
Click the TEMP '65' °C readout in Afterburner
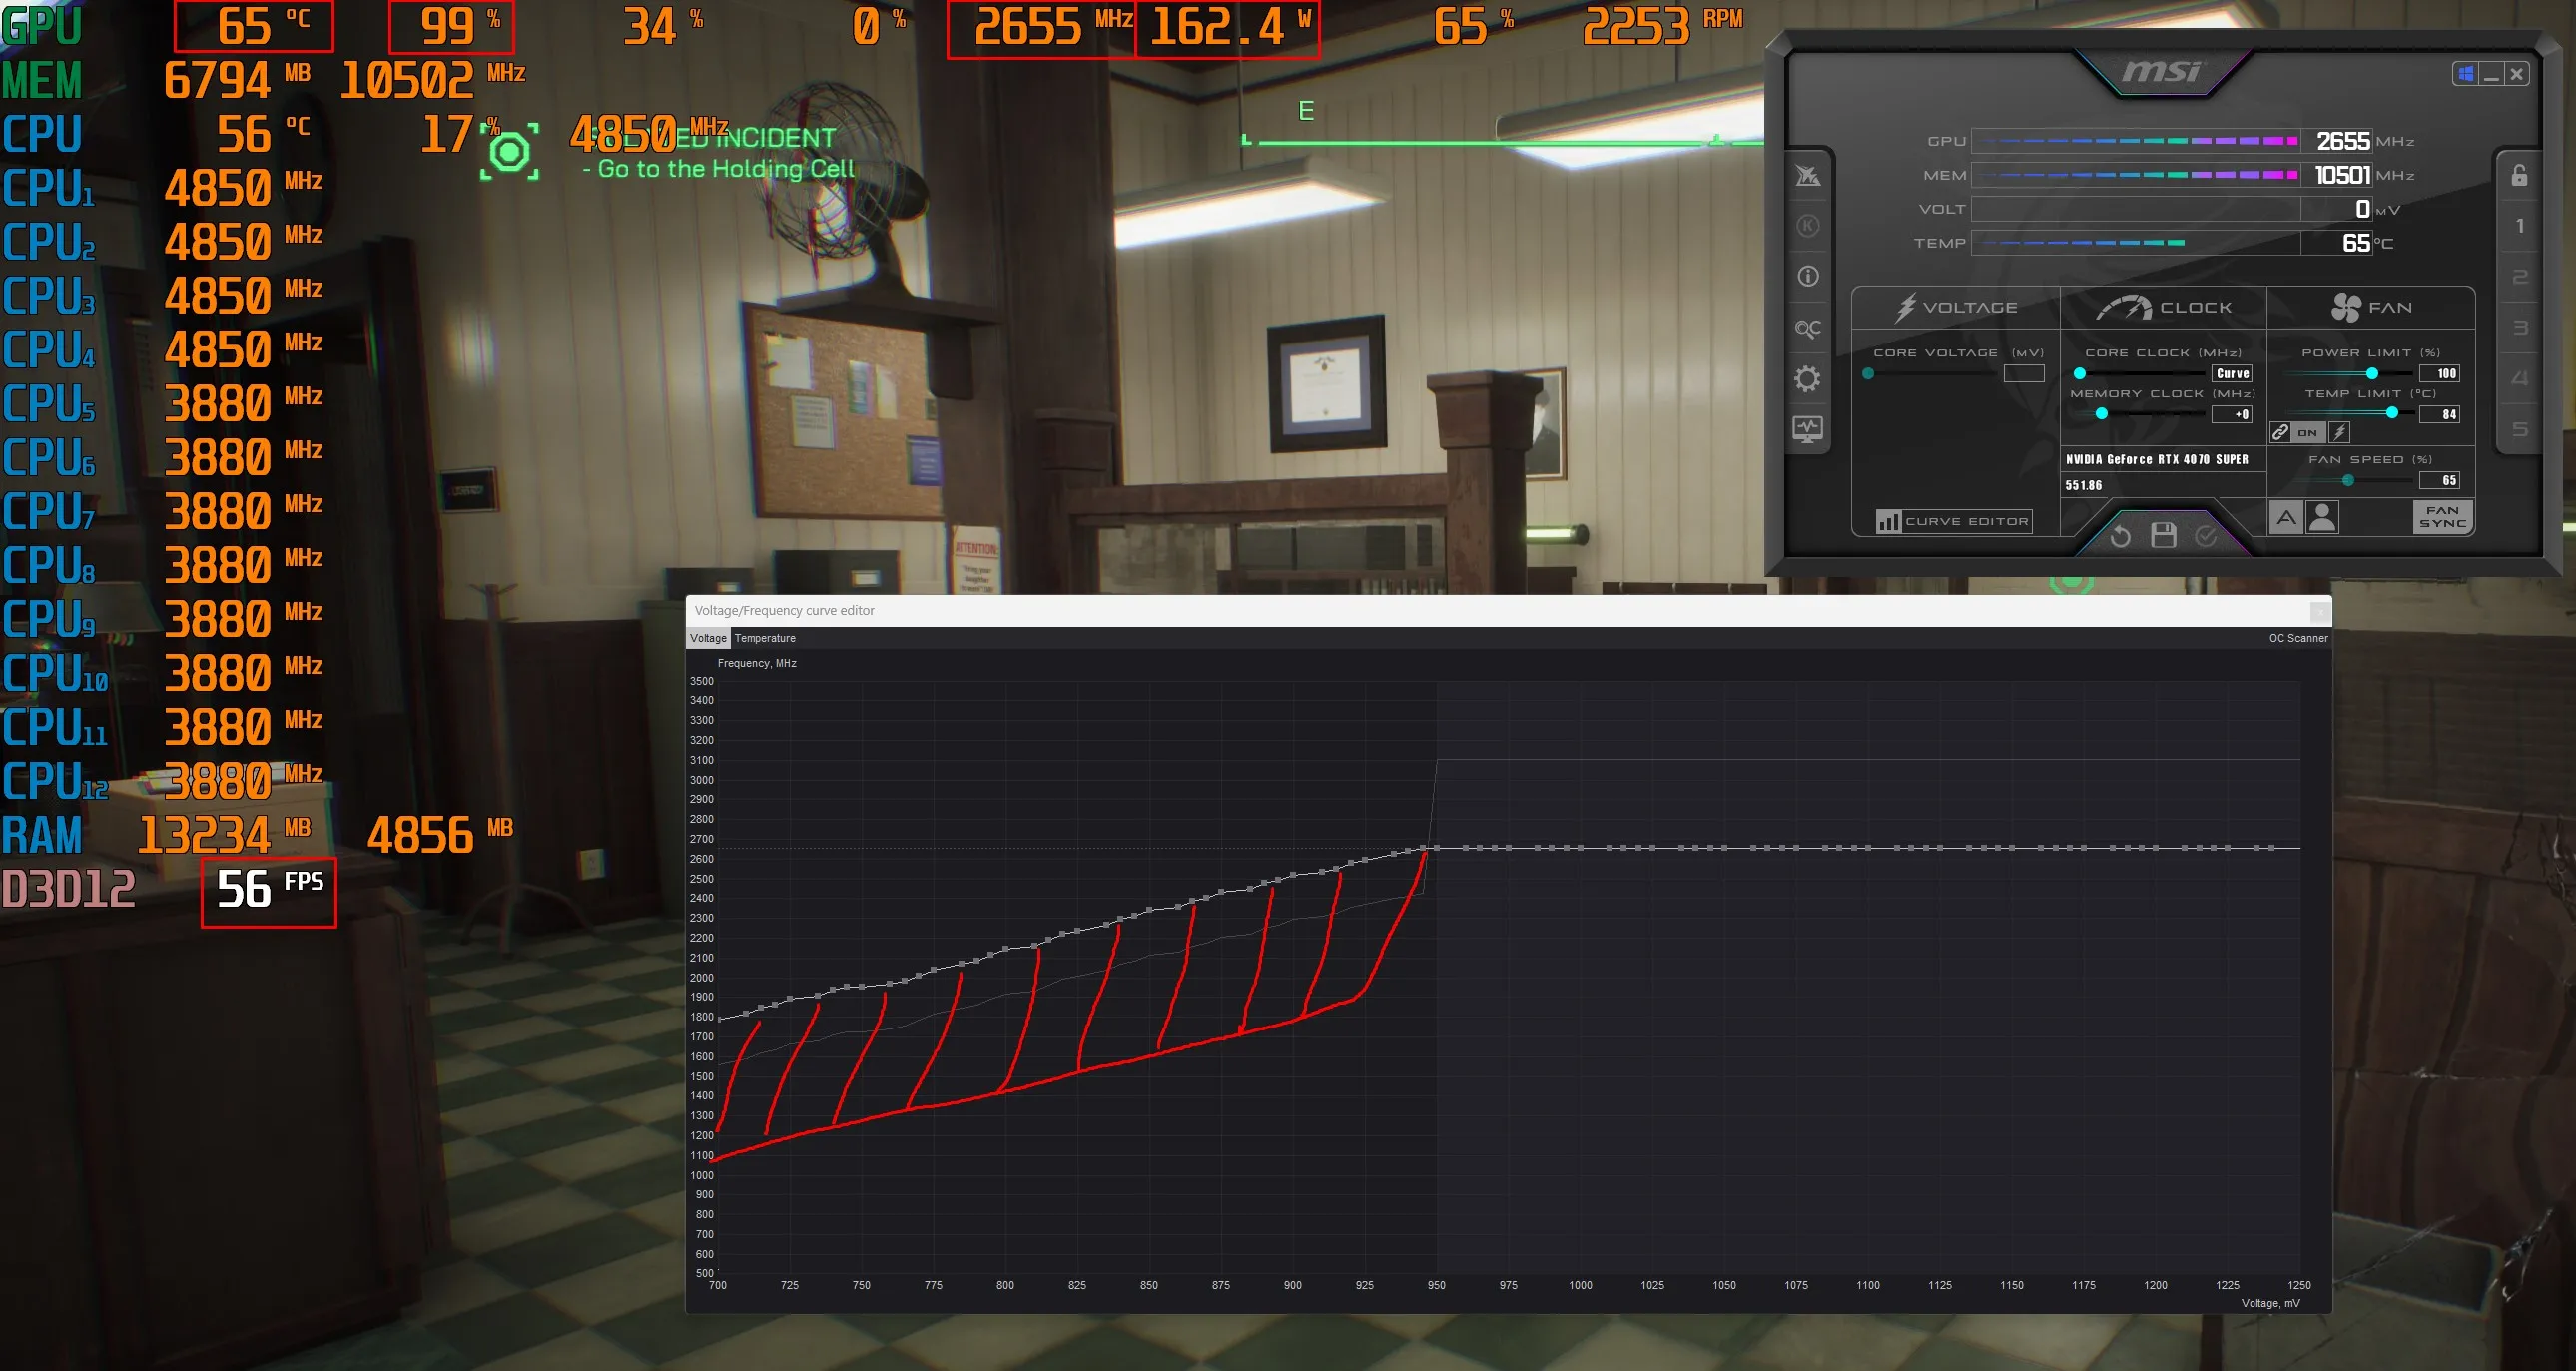[2356, 243]
